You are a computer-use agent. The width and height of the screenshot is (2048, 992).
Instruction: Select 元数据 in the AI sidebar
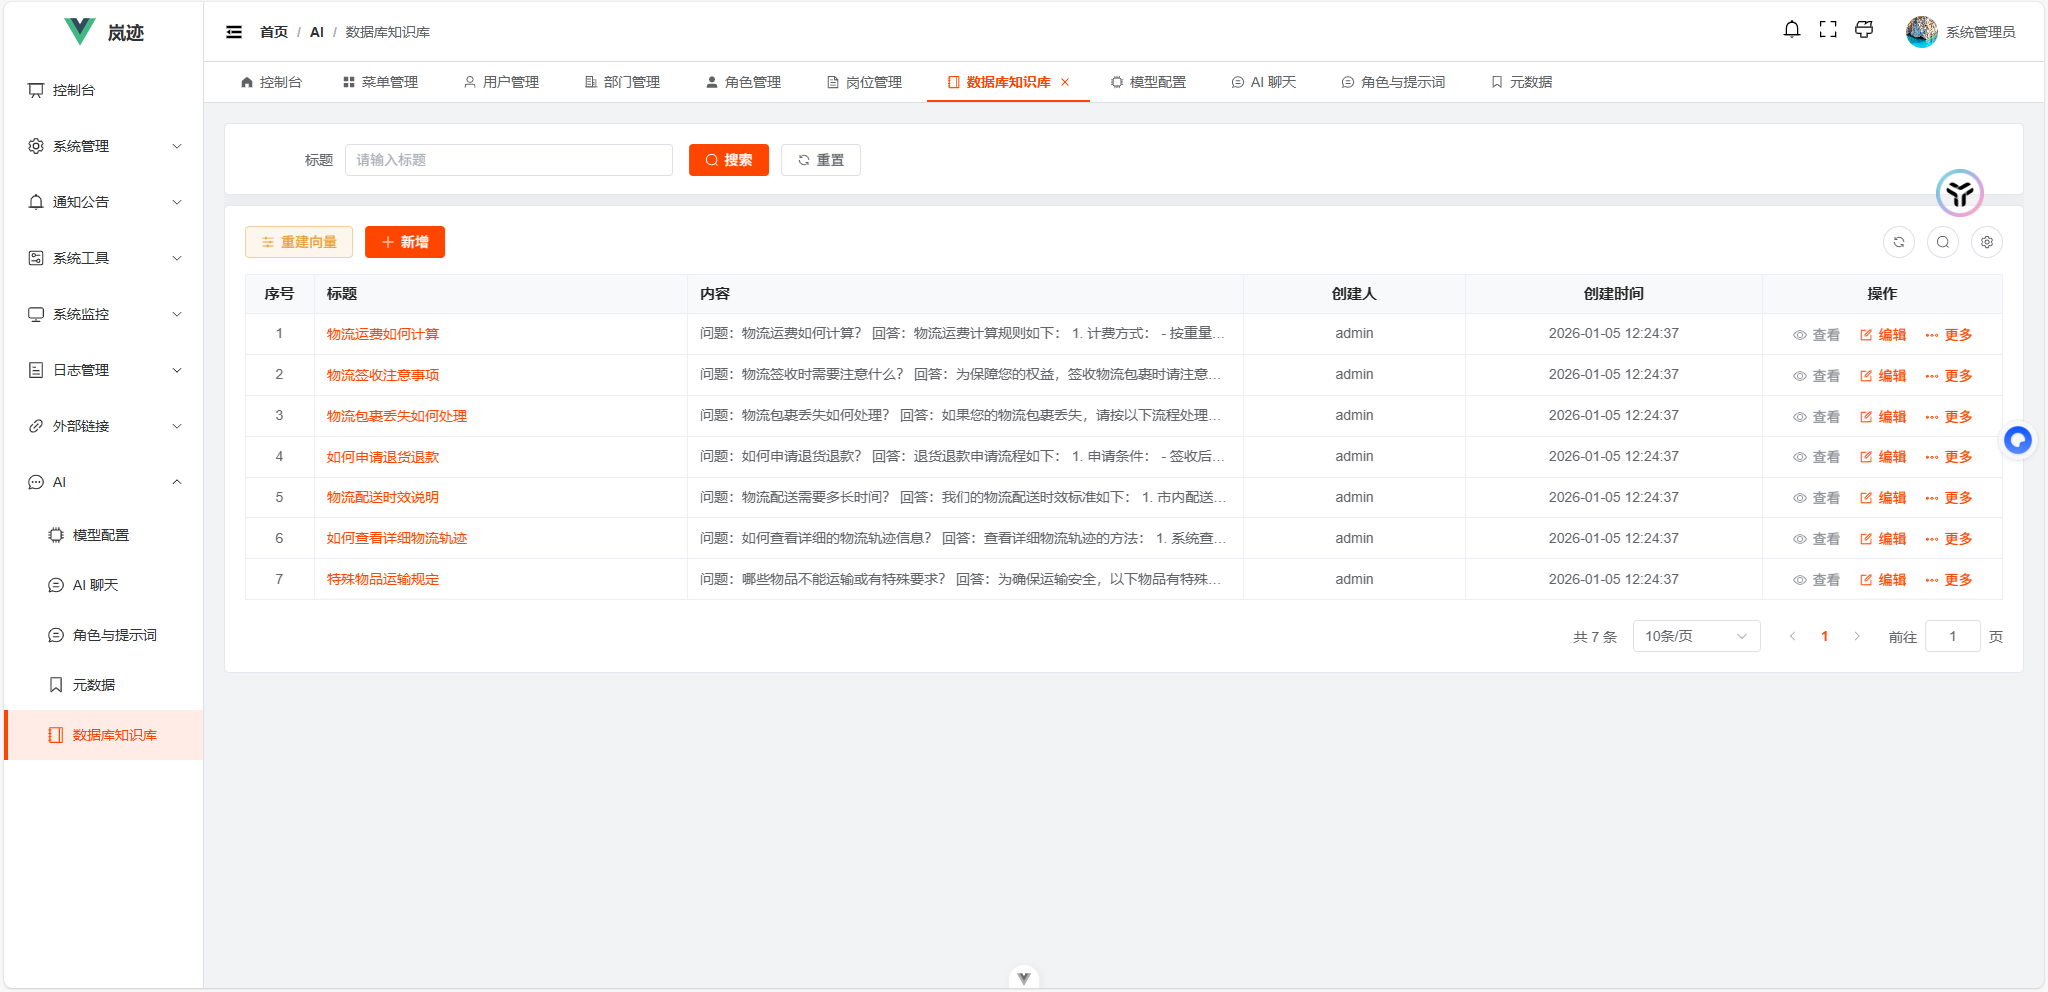click(96, 684)
